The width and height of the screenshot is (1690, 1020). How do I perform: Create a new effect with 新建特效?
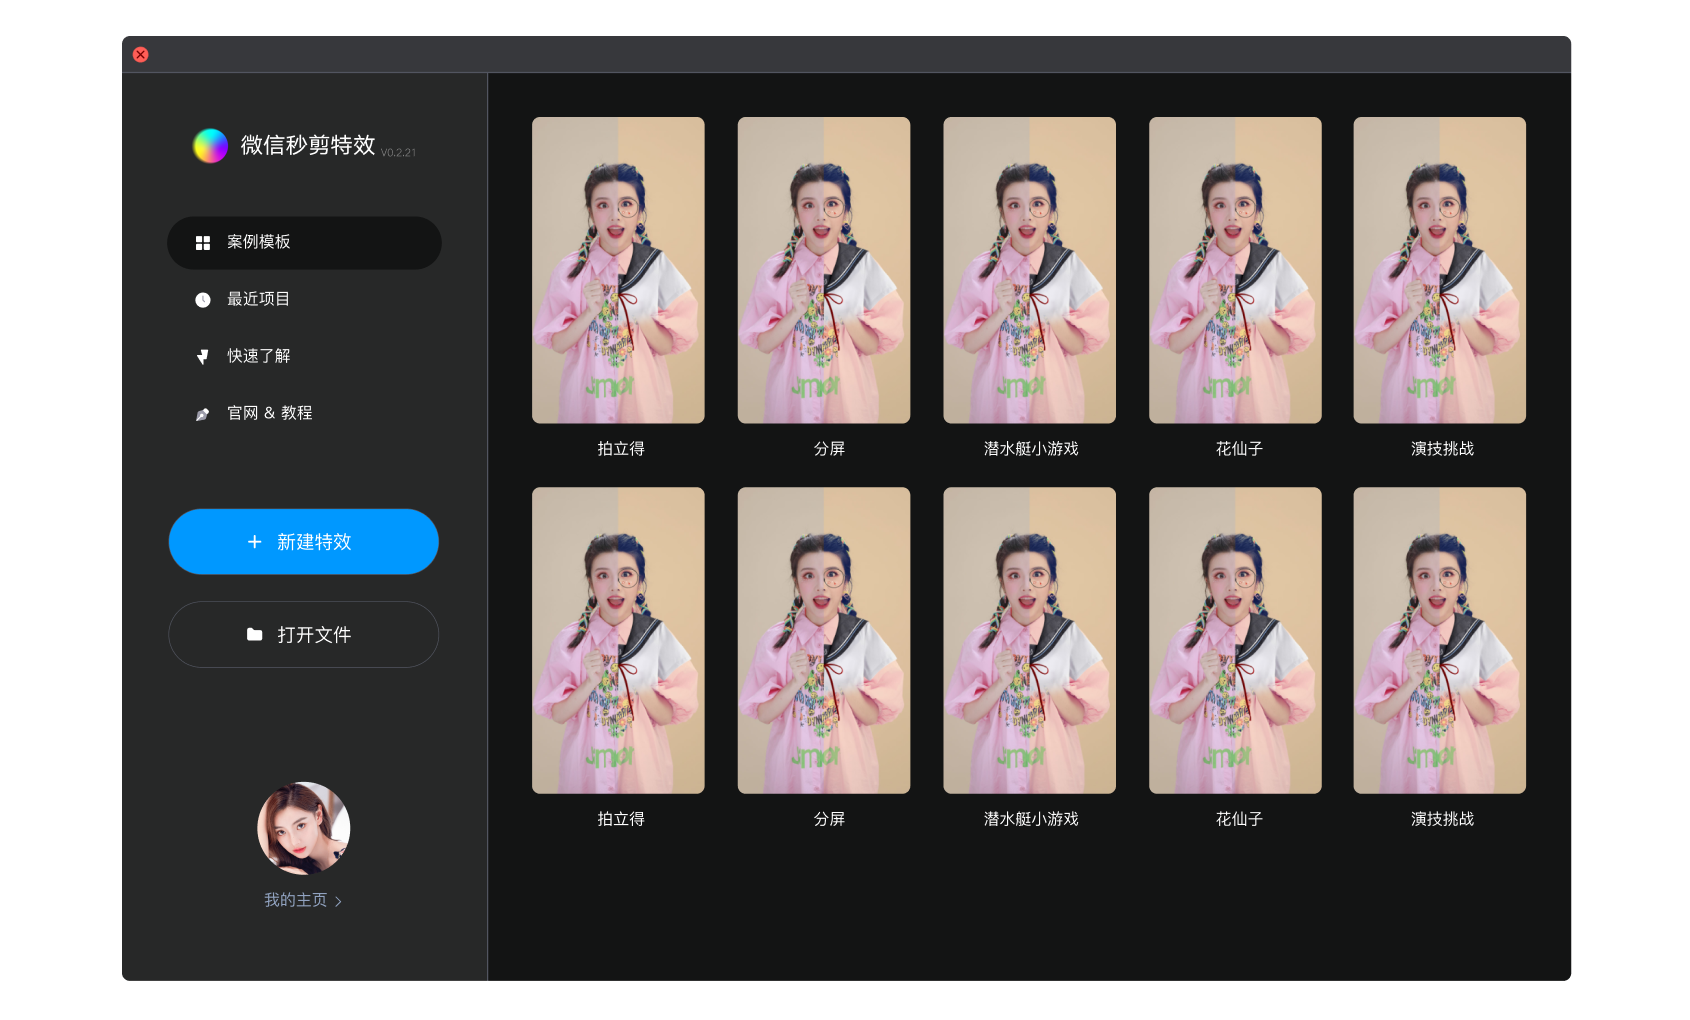pos(304,542)
